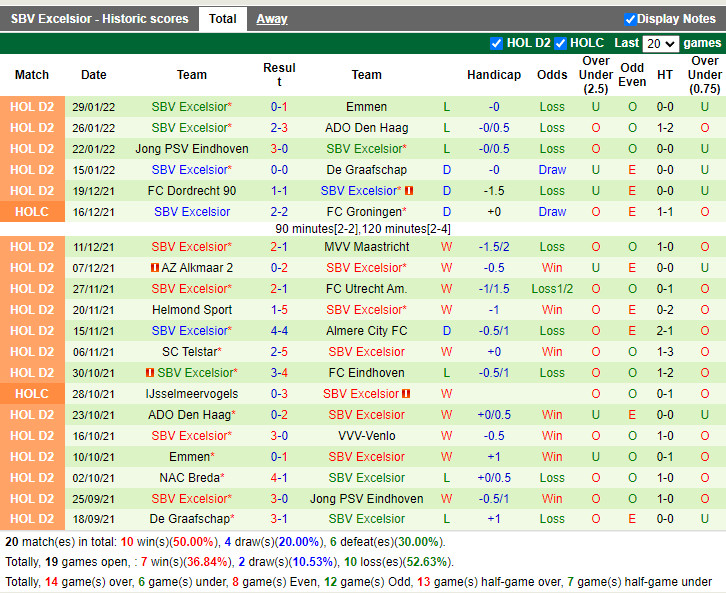Uncheck the HOL D2 league filter
Screen dimensions: 726x593
(x=496, y=43)
